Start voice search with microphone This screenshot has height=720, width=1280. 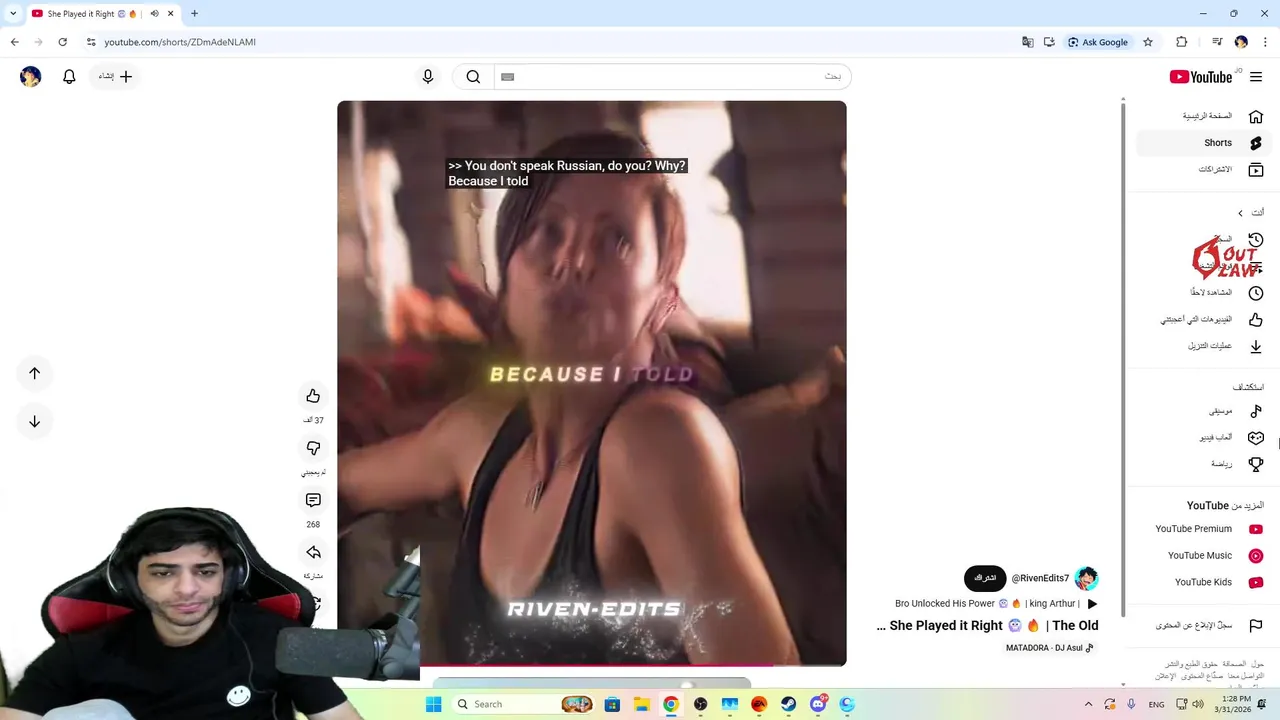(428, 76)
